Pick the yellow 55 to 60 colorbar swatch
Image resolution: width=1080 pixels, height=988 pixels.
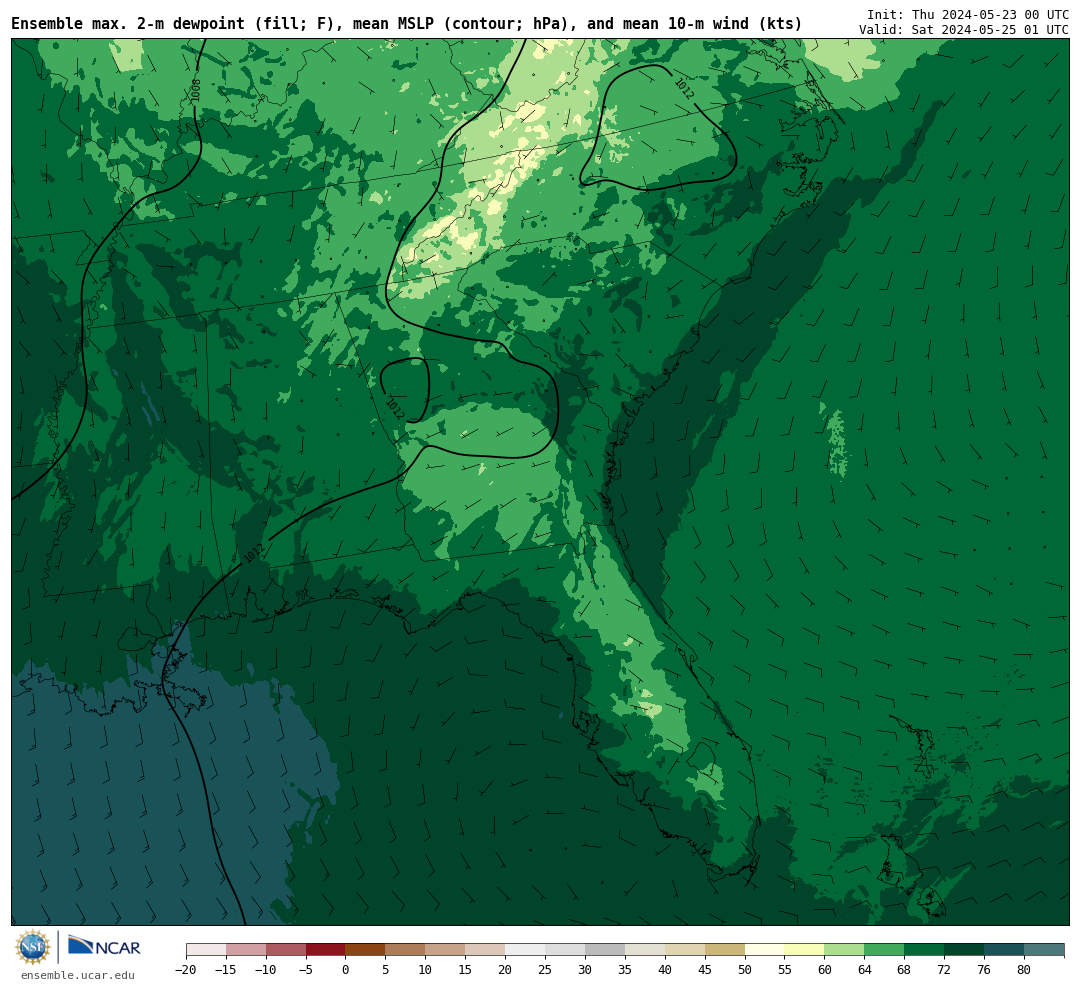pyautogui.click(x=804, y=950)
